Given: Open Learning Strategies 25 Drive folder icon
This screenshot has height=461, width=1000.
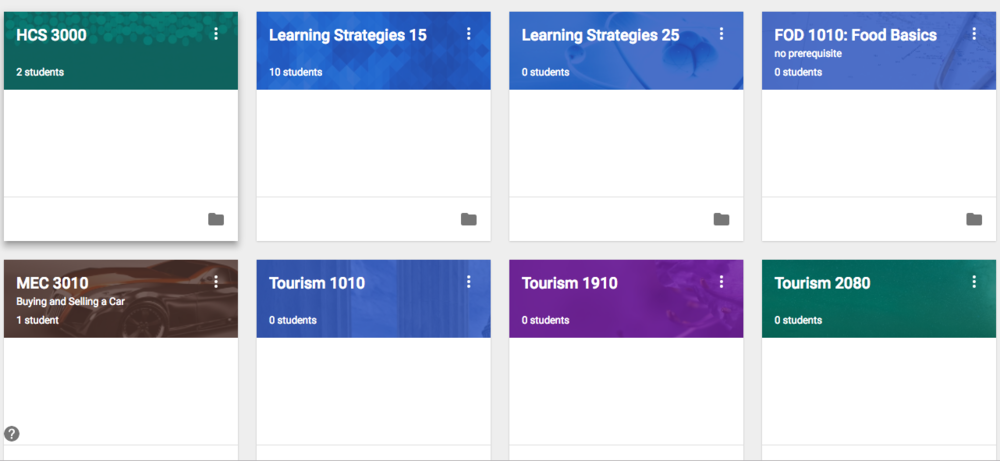Looking at the screenshot, I should pyautogui.click(x=721, y=219).
